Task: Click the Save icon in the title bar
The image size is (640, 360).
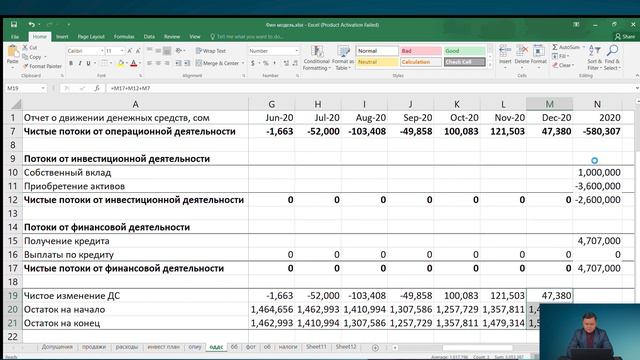Action: click(x=13, y=24)
